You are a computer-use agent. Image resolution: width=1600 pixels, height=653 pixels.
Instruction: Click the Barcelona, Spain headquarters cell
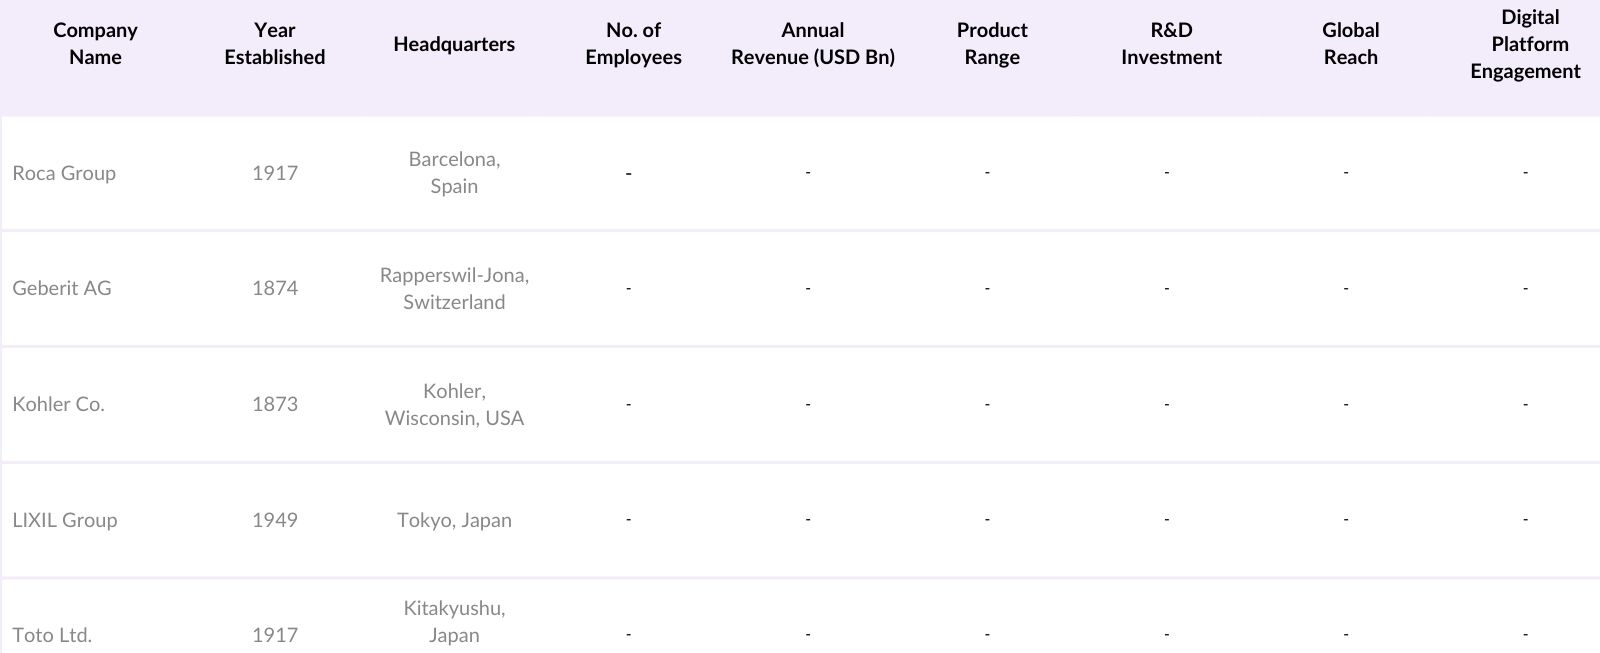[454, 173]
